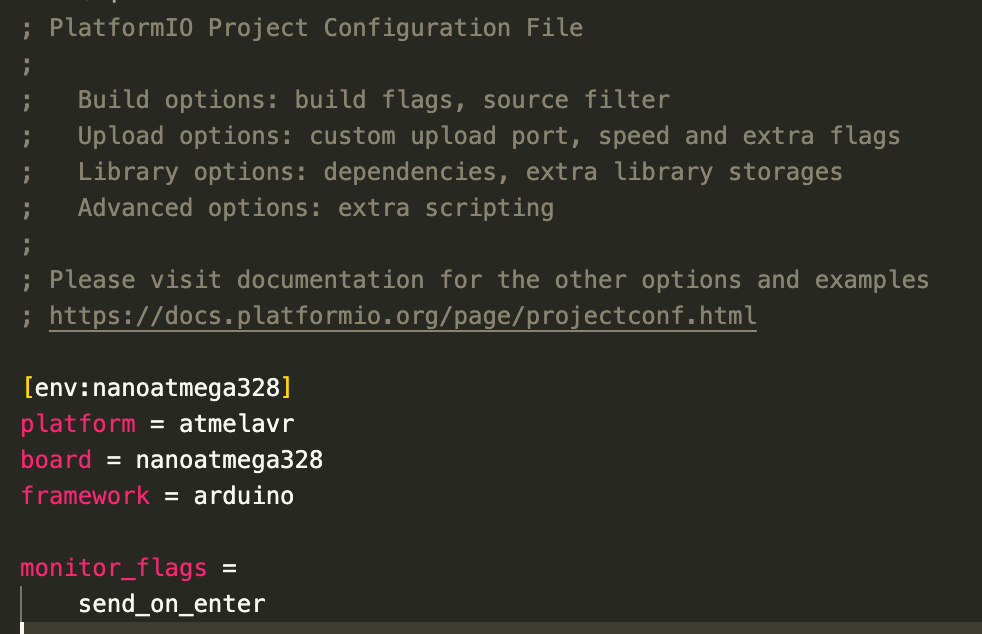Click the atmelavr platform value
982x634 pixels.
pyautogui.click(x=236, y=424)
